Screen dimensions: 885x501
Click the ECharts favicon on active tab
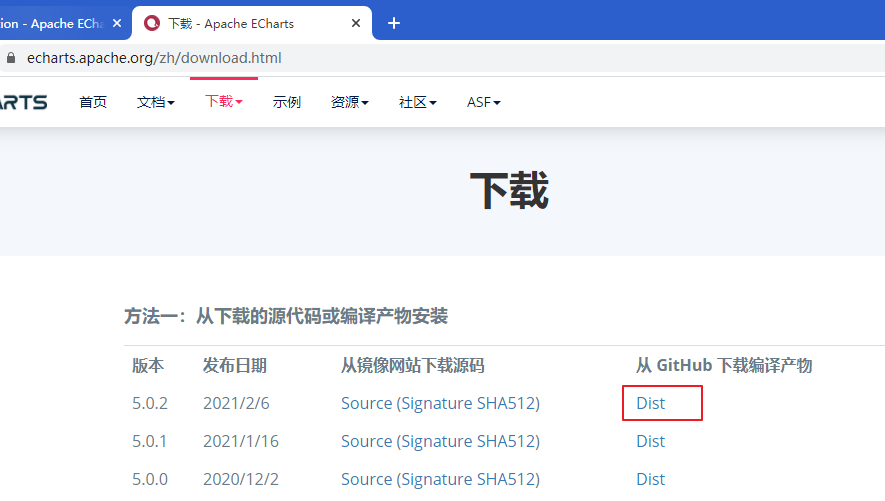pyautogui.click(x=152, y=23)
